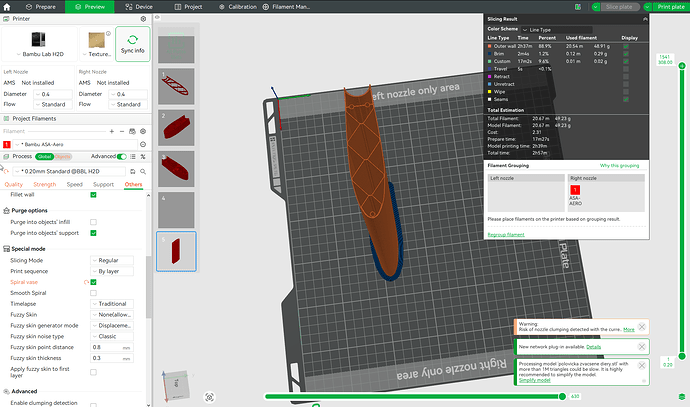
Task: Add a filament with plus icon
Action: coord(112,131)
